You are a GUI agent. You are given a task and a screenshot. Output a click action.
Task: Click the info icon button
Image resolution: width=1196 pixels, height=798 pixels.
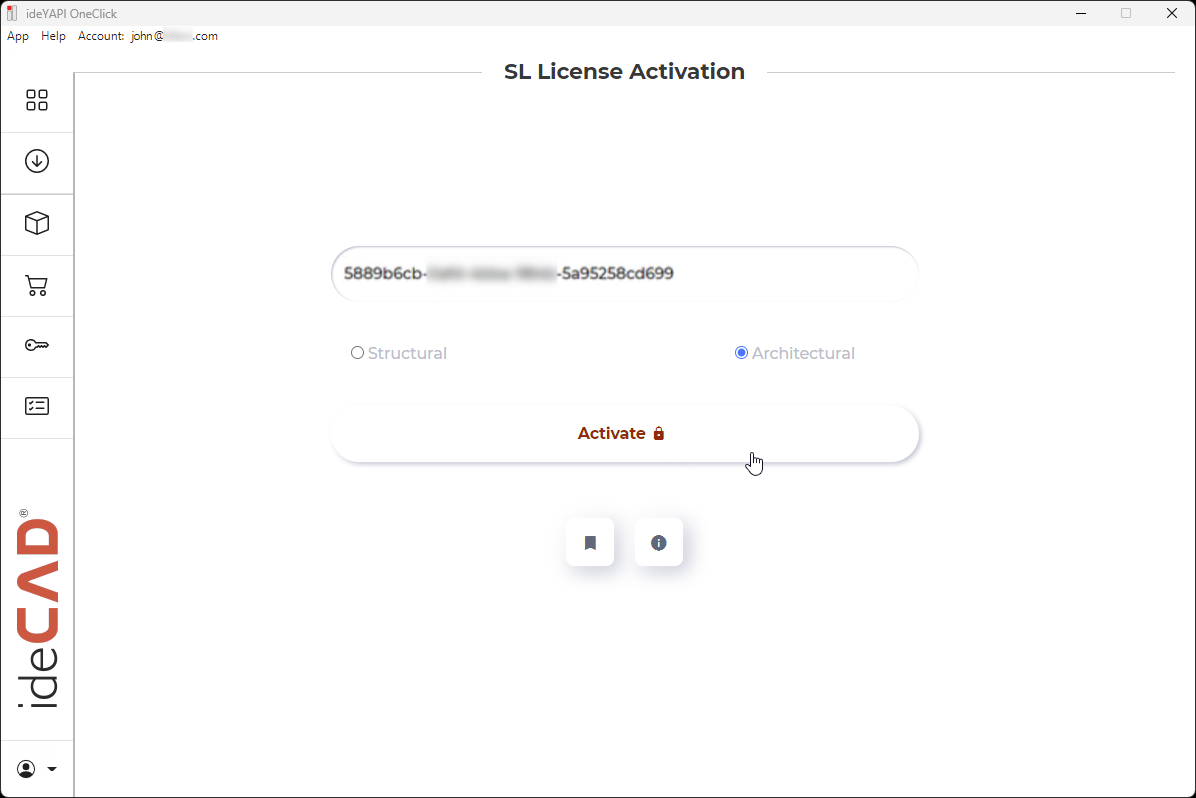[658, 542]
